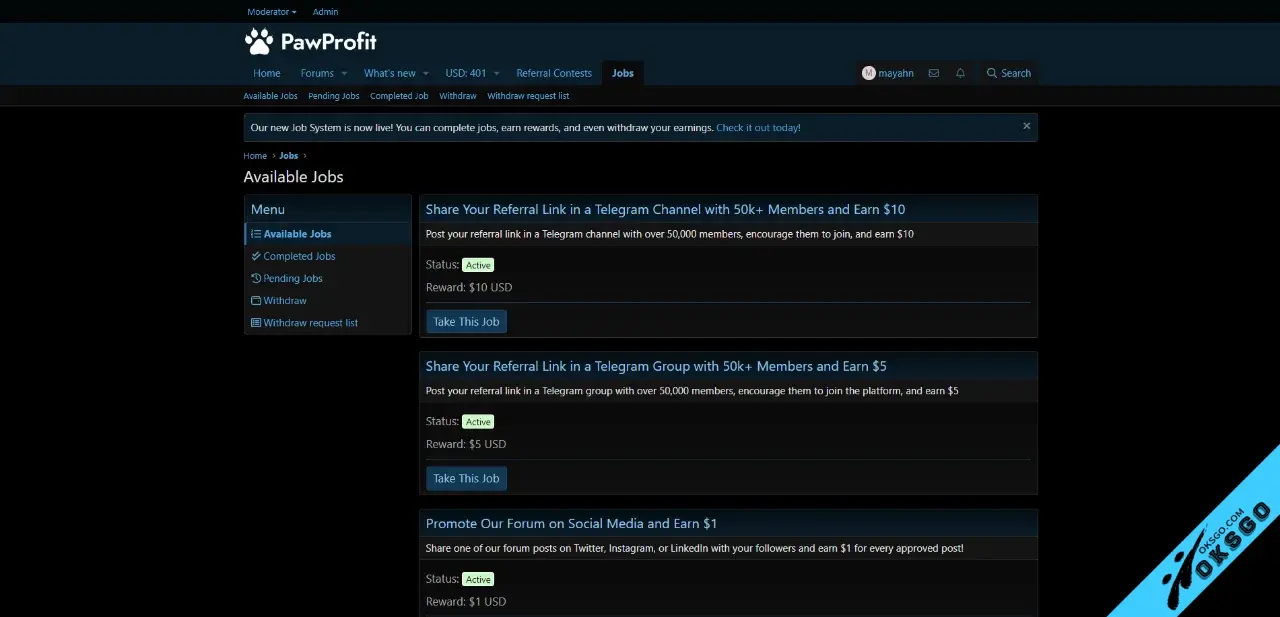
Task: Go to Home in the main navigation
Action: [267, 73]
